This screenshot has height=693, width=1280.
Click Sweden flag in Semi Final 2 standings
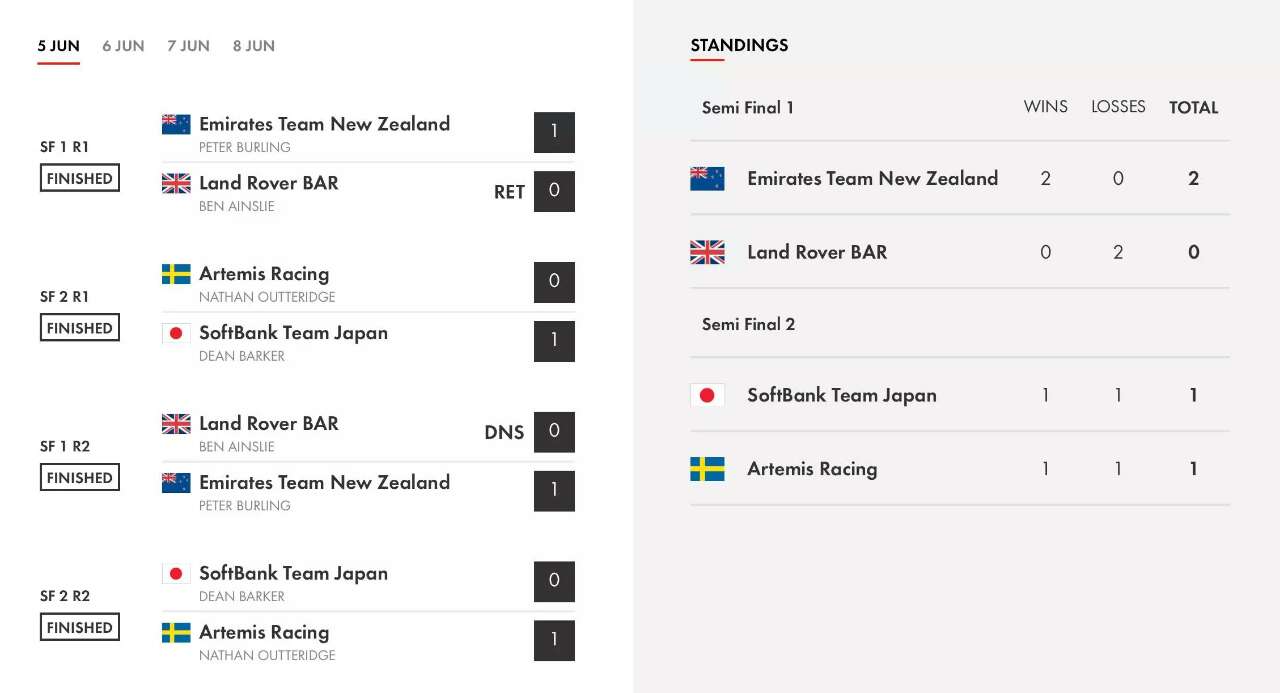pyautogui.click(x=707, y=469)
